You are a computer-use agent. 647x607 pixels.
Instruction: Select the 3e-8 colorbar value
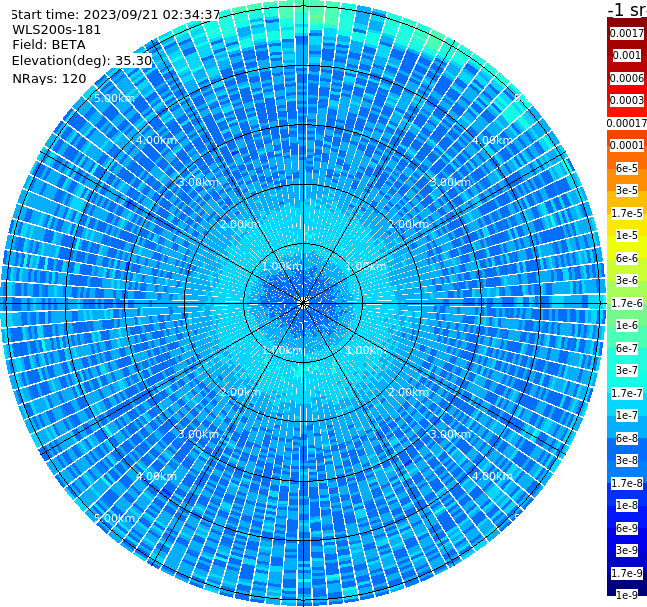point(627,460)
